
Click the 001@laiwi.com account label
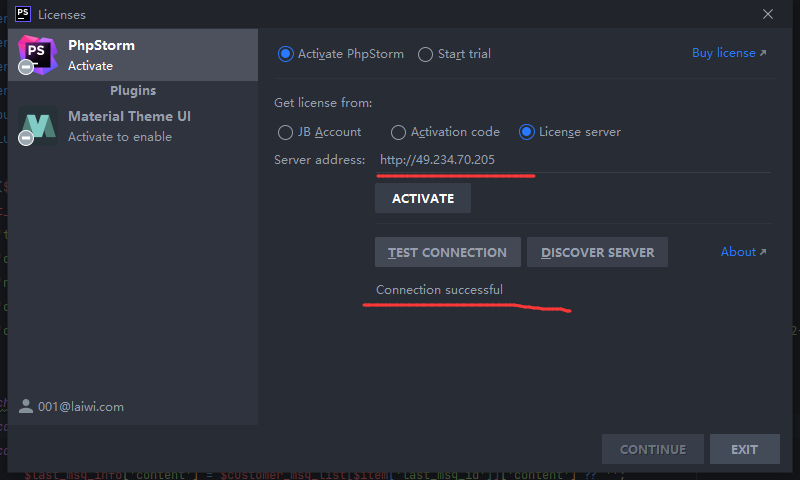tap(81, 407)
